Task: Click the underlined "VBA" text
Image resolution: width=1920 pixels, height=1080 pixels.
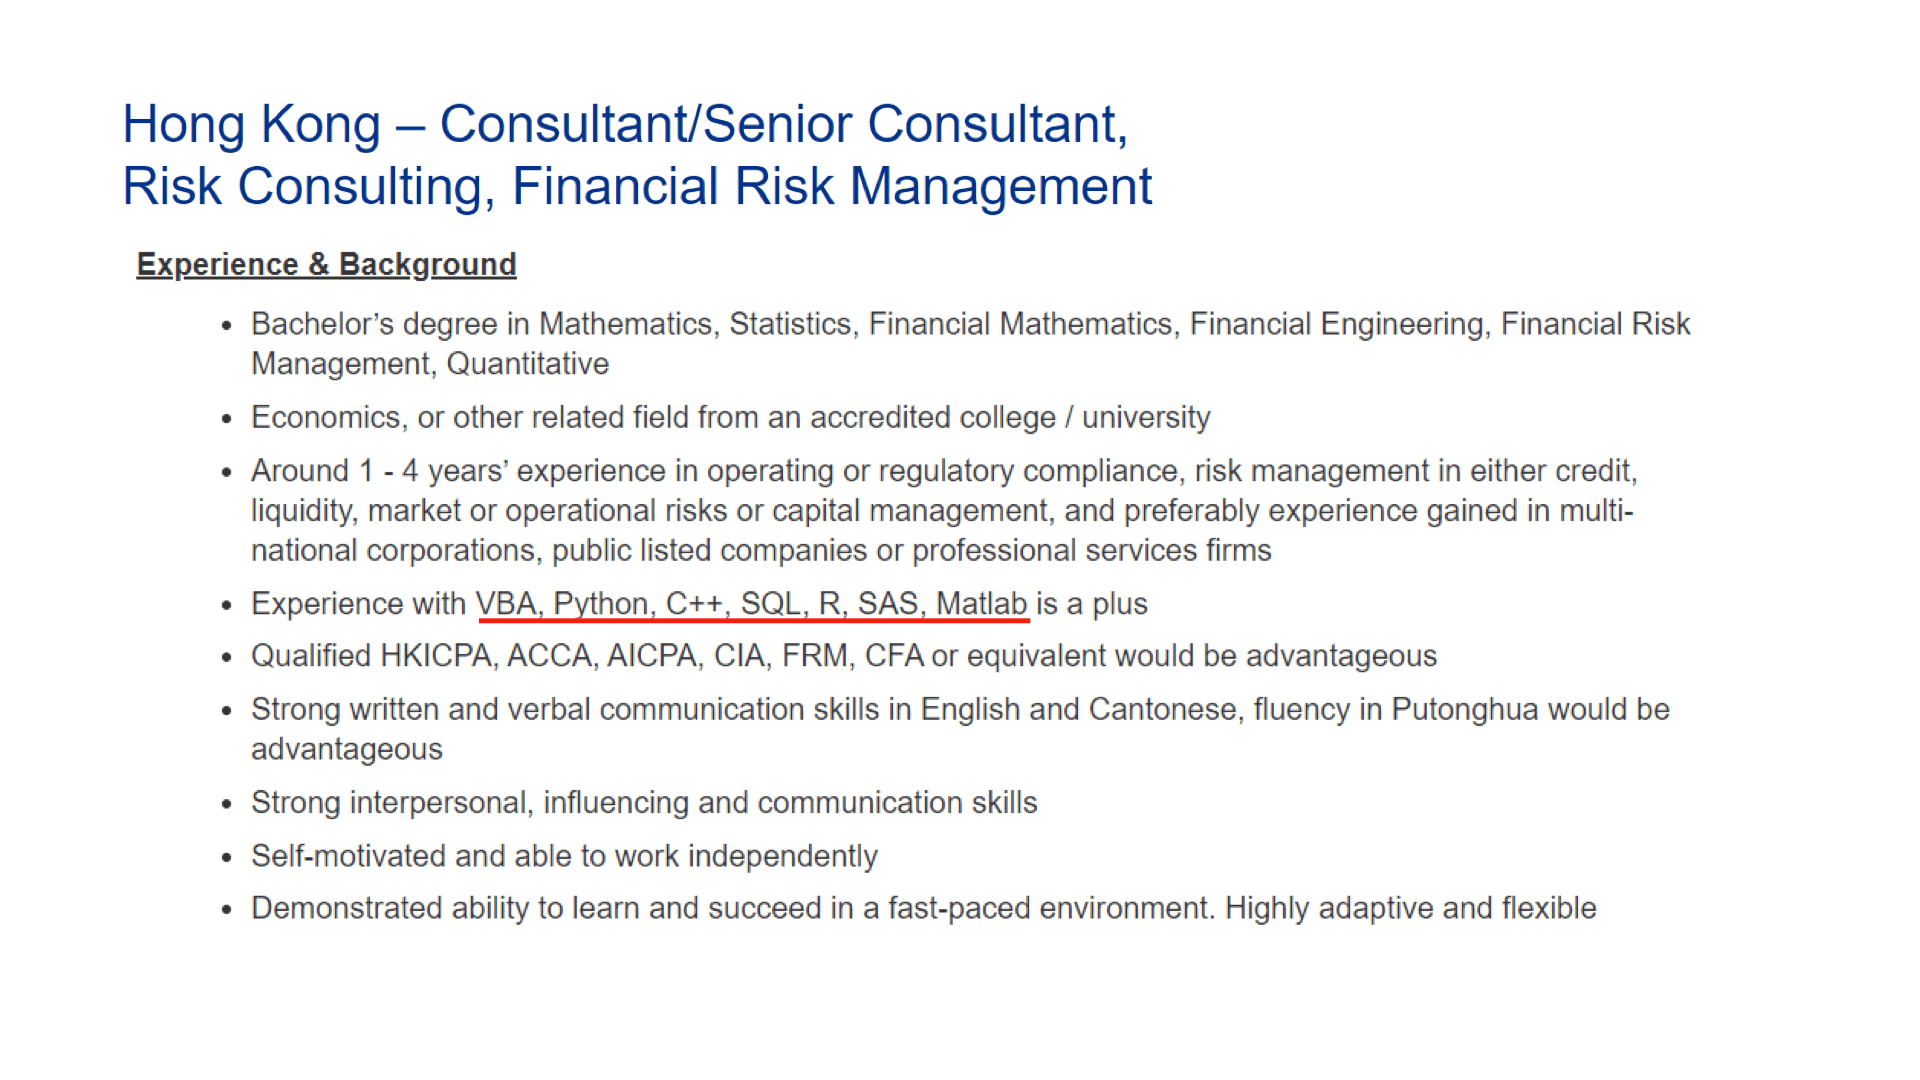Action: click(x=506, y=604)
